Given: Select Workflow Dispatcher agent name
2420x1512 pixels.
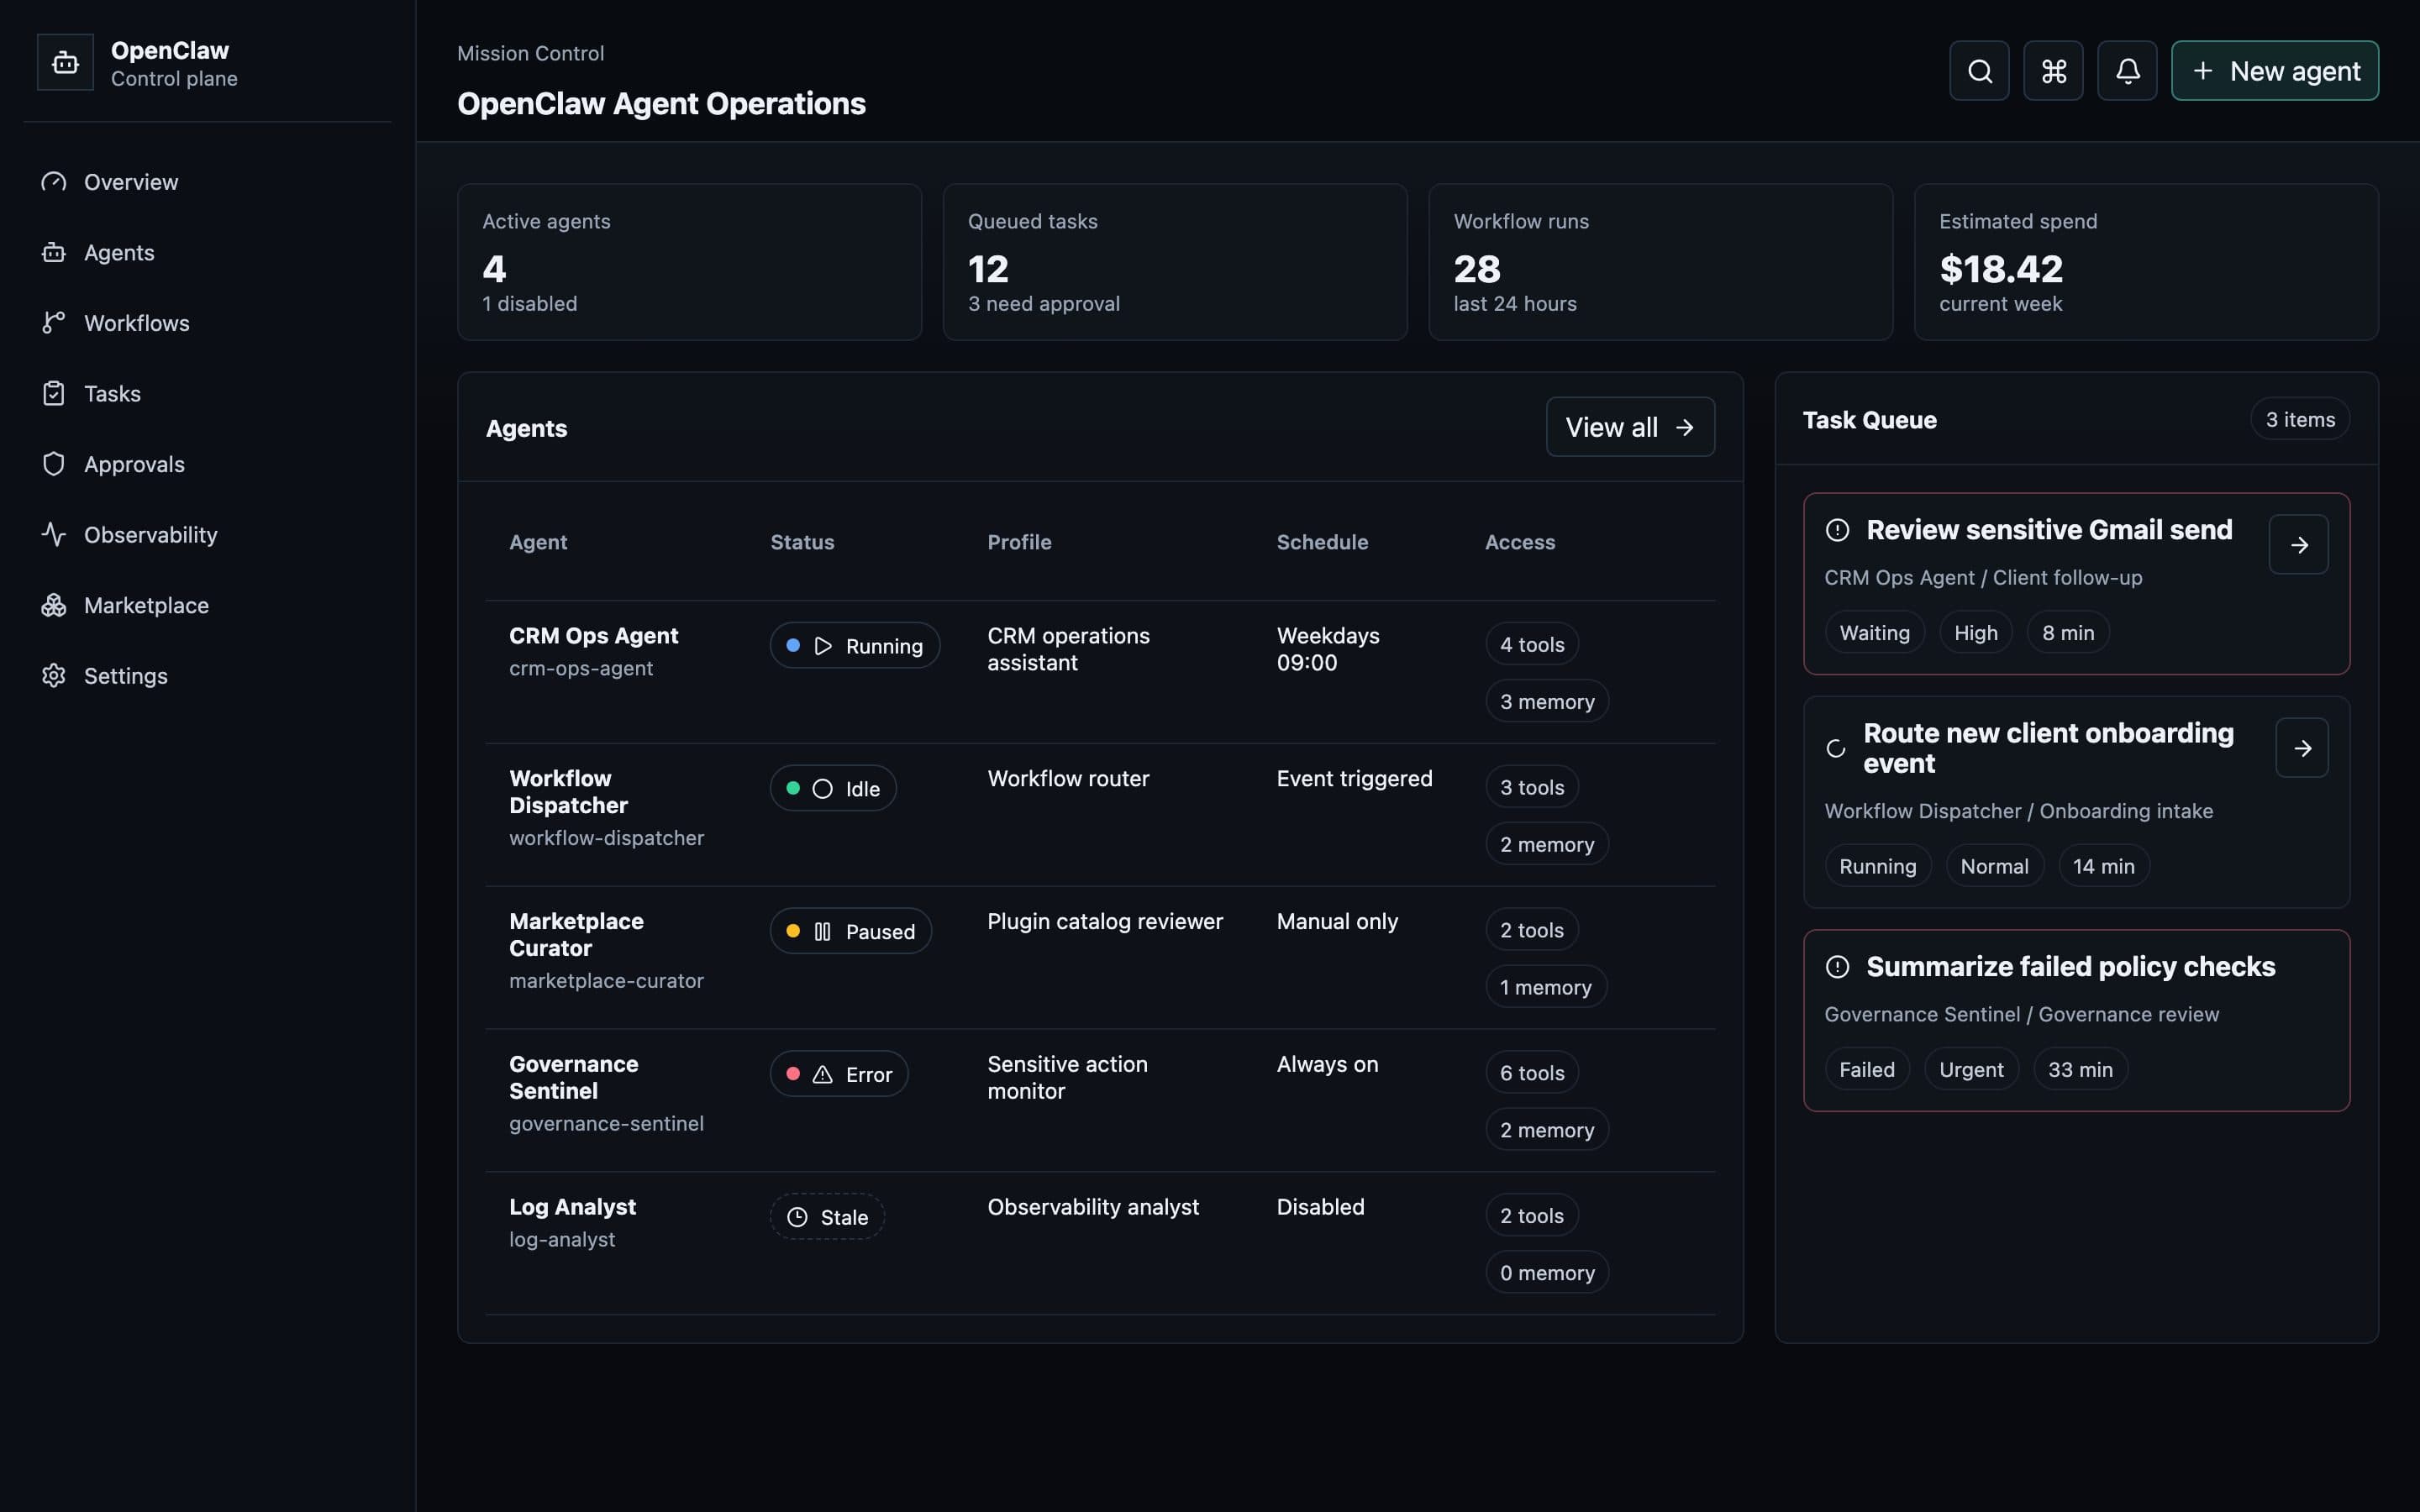Looking at the screenshot, I should tap(568, 791).
